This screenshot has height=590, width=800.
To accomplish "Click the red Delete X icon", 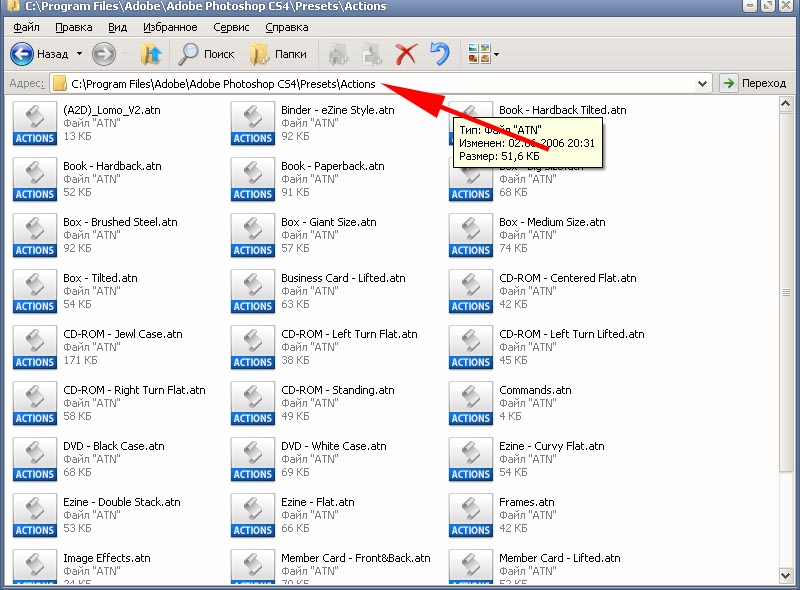I will pyautogui.click(x=406, y=54).
